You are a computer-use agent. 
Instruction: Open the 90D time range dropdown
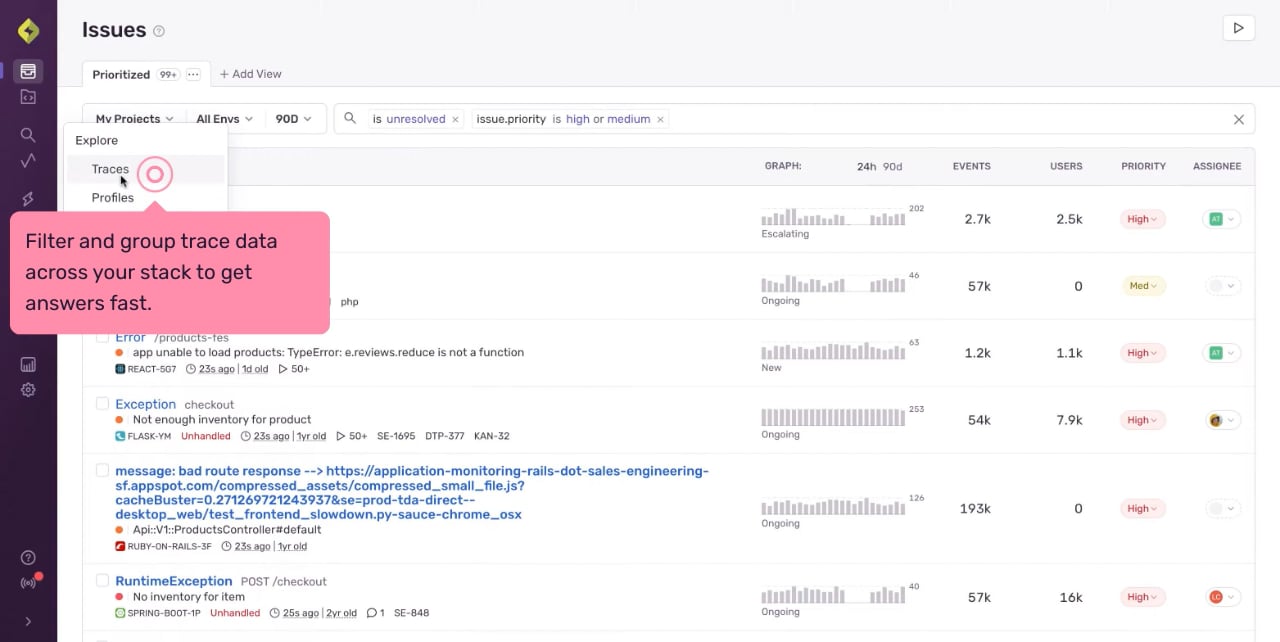(293, 119)
